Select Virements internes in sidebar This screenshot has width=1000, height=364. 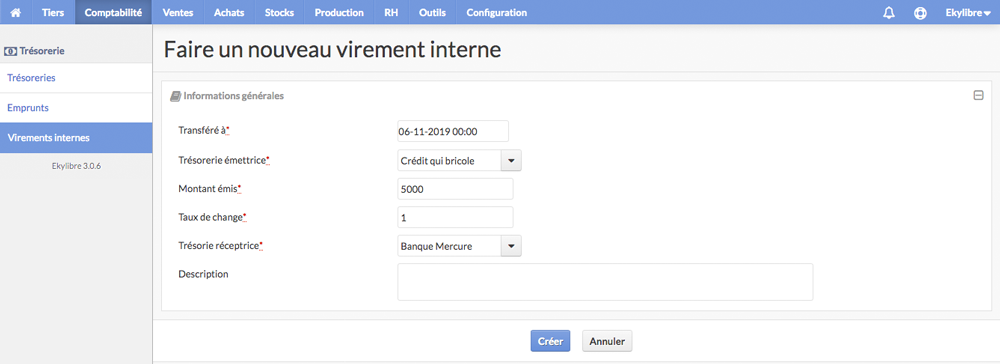pos(76,138)
